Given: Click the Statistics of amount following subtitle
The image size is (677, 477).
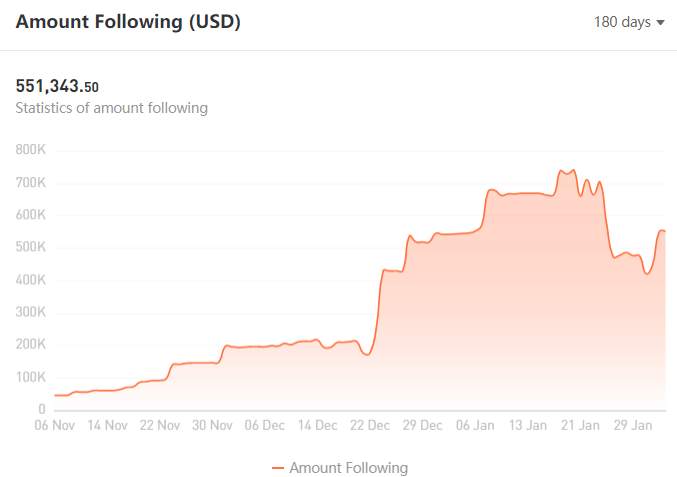Looking at the screenshot, I should (x=111, y=108).
